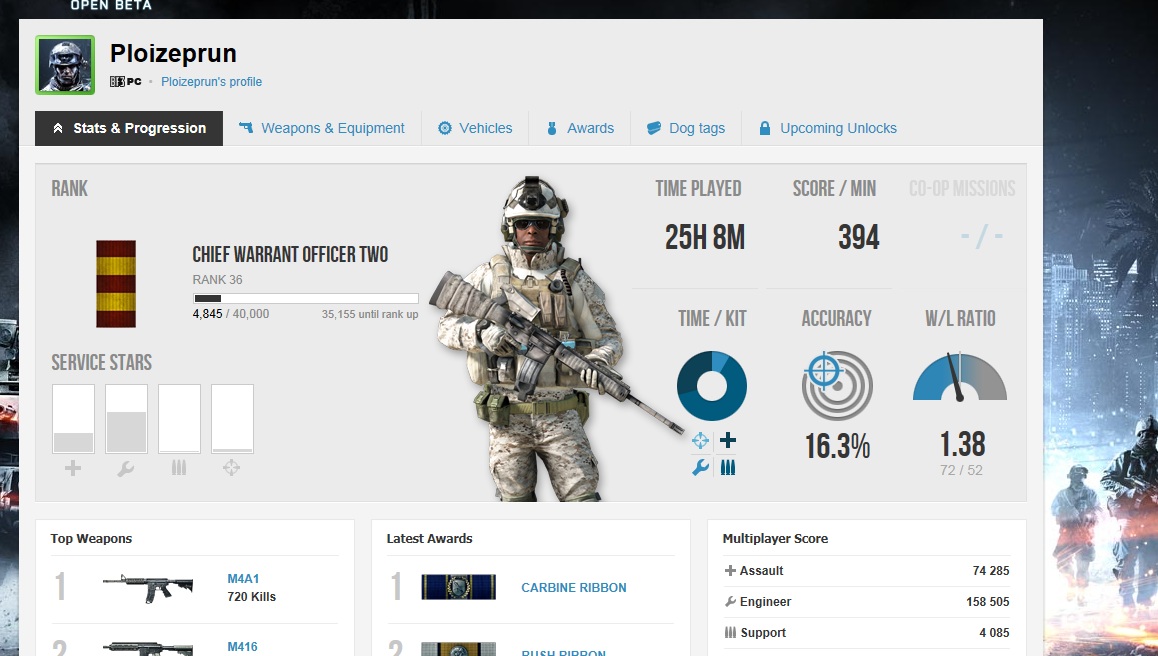The height and width of the screenshot is (656, 1158).
Task: Click the 16.3% accuracy value
Action: (837, 446)
